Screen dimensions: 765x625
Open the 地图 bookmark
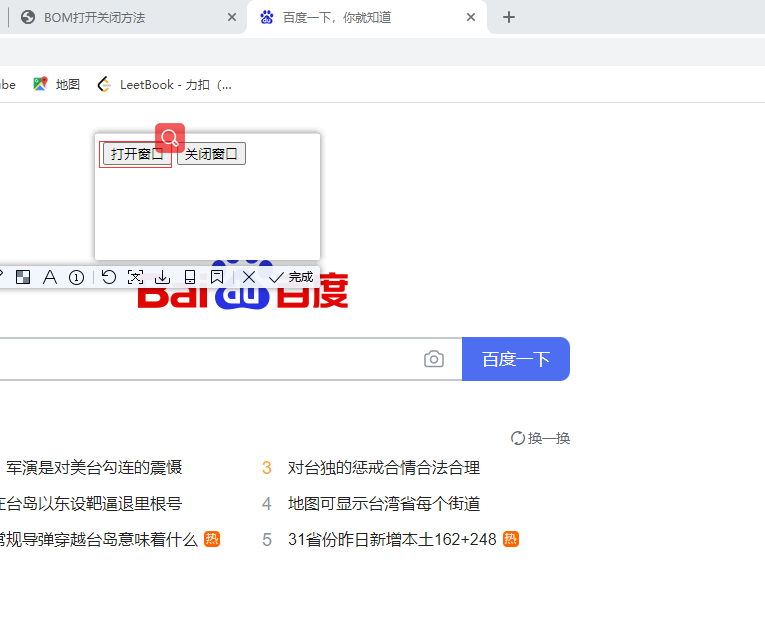pyautogui.click(x=57, y=84)
